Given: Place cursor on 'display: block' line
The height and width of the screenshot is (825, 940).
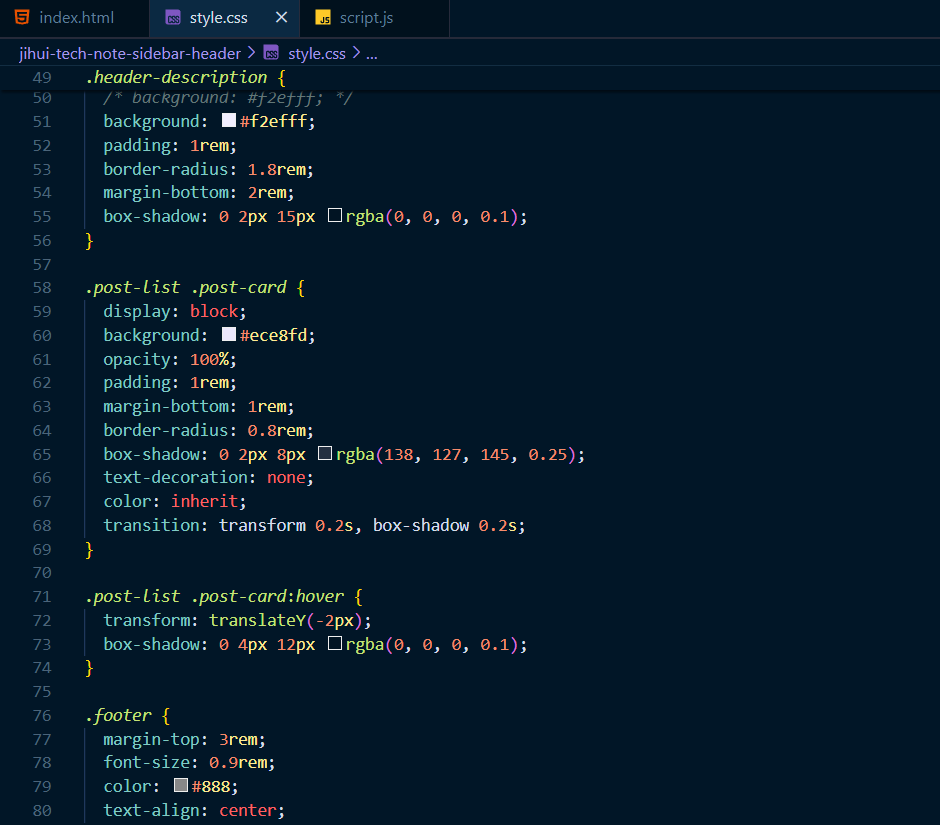Looking at the screenshot, I should point(174,311).
